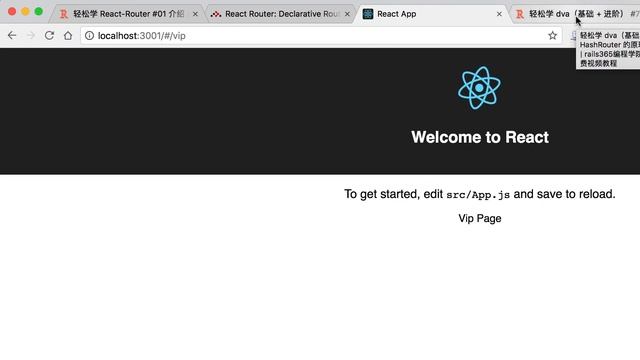640x360 pixels.
Task: Close the 轻松学 React-Router #01 tab
Action: tap(195, 14)
